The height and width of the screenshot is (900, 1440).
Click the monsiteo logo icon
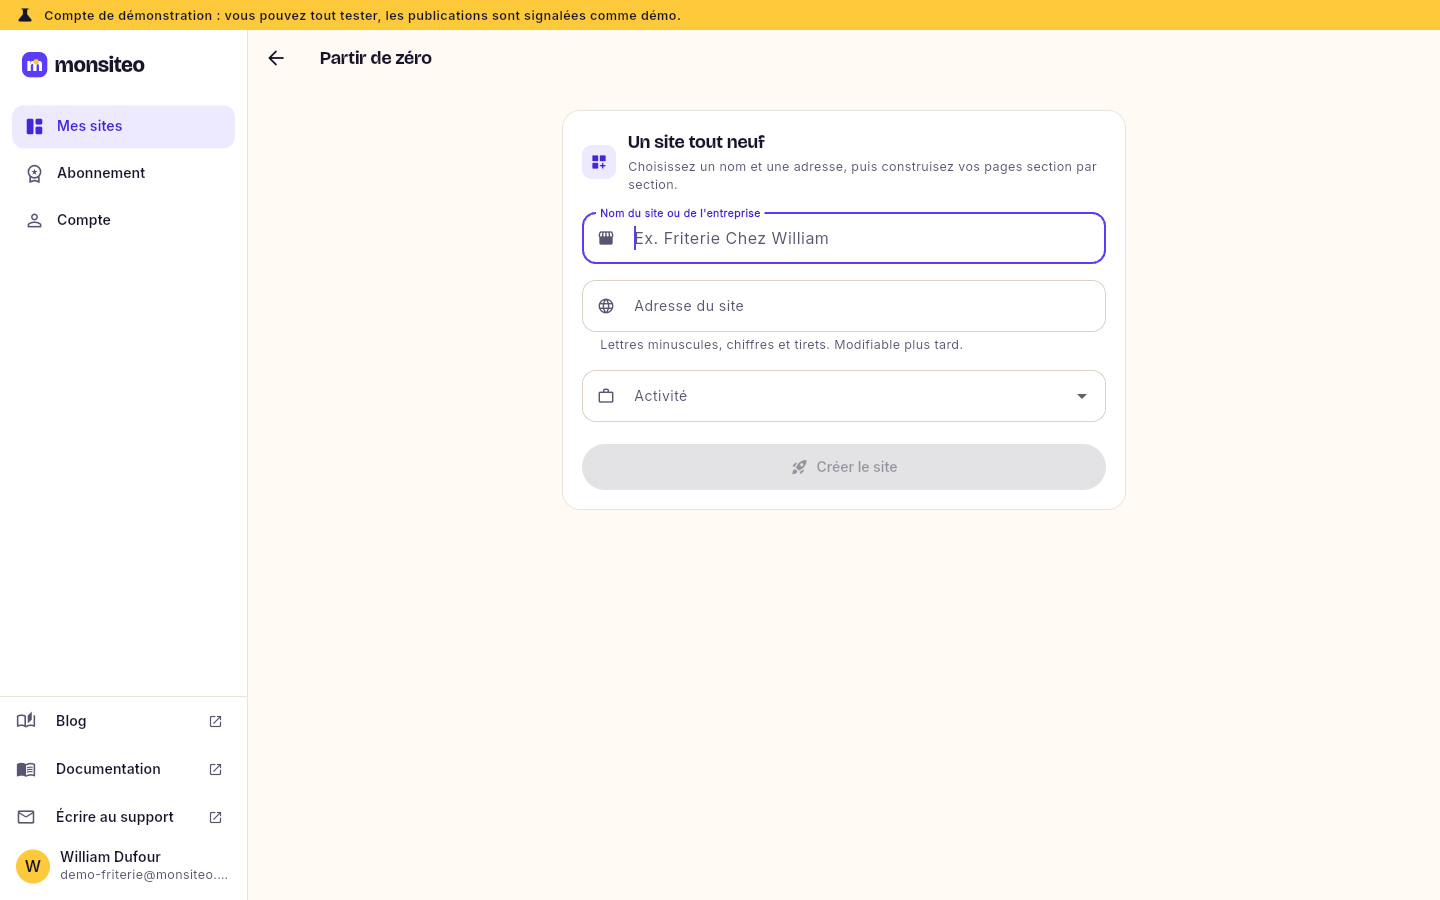(x=35, y=65)
